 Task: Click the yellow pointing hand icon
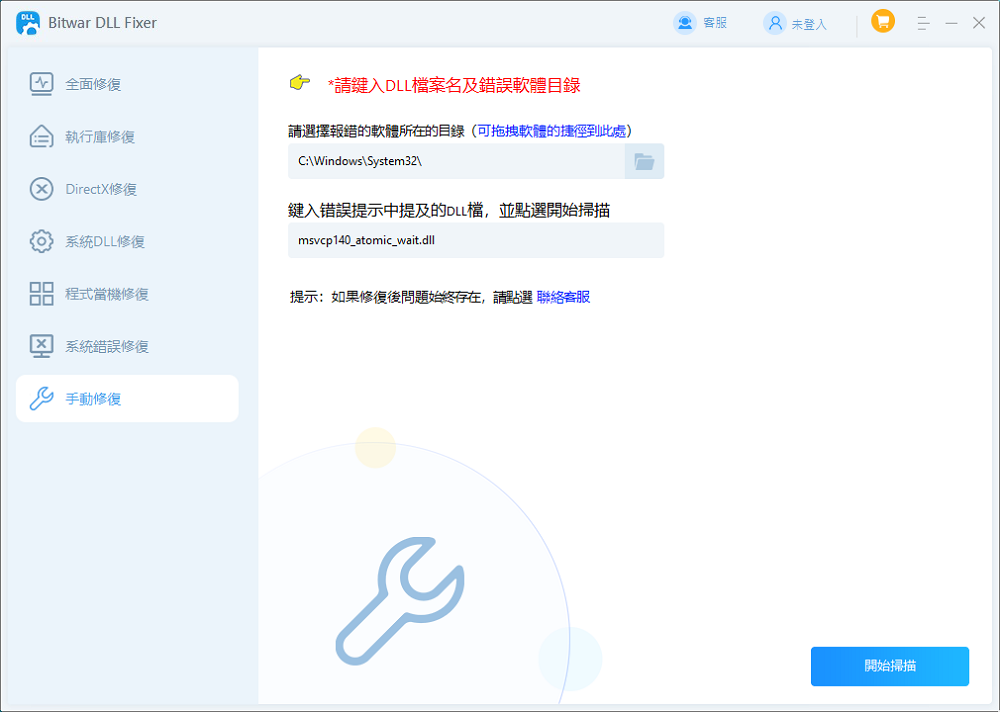[x=300, y=83]
